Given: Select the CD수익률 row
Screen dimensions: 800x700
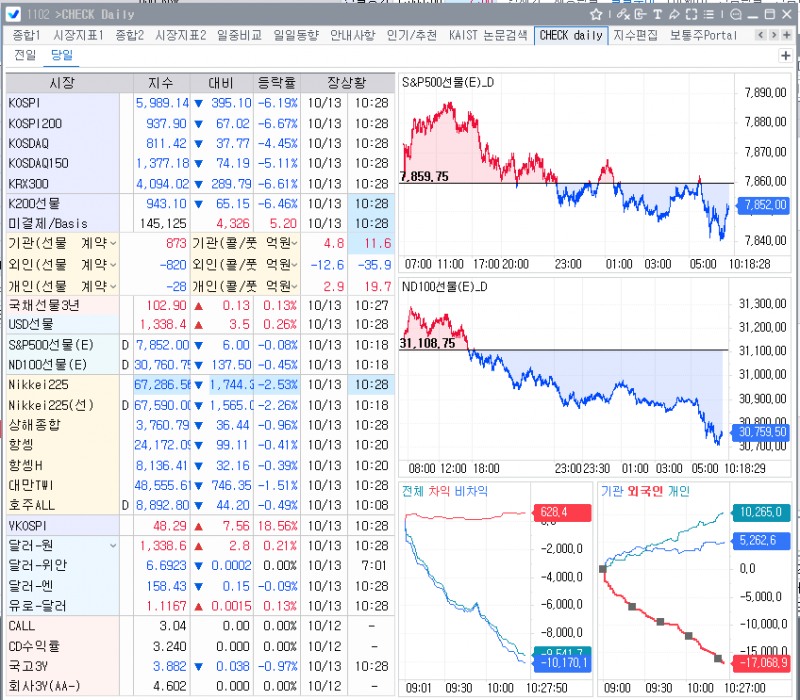Looking at the screenshot, I should click(200, 646).
